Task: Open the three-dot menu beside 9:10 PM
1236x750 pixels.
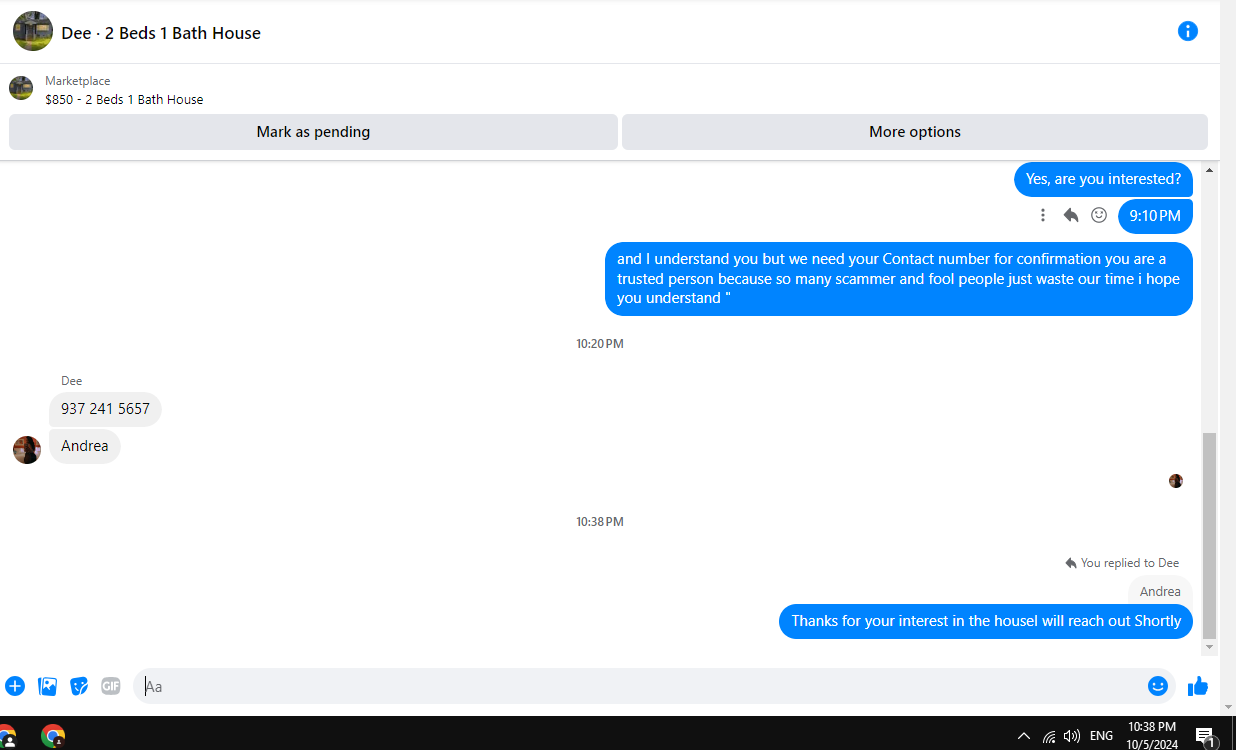Action: [1043, 215]
